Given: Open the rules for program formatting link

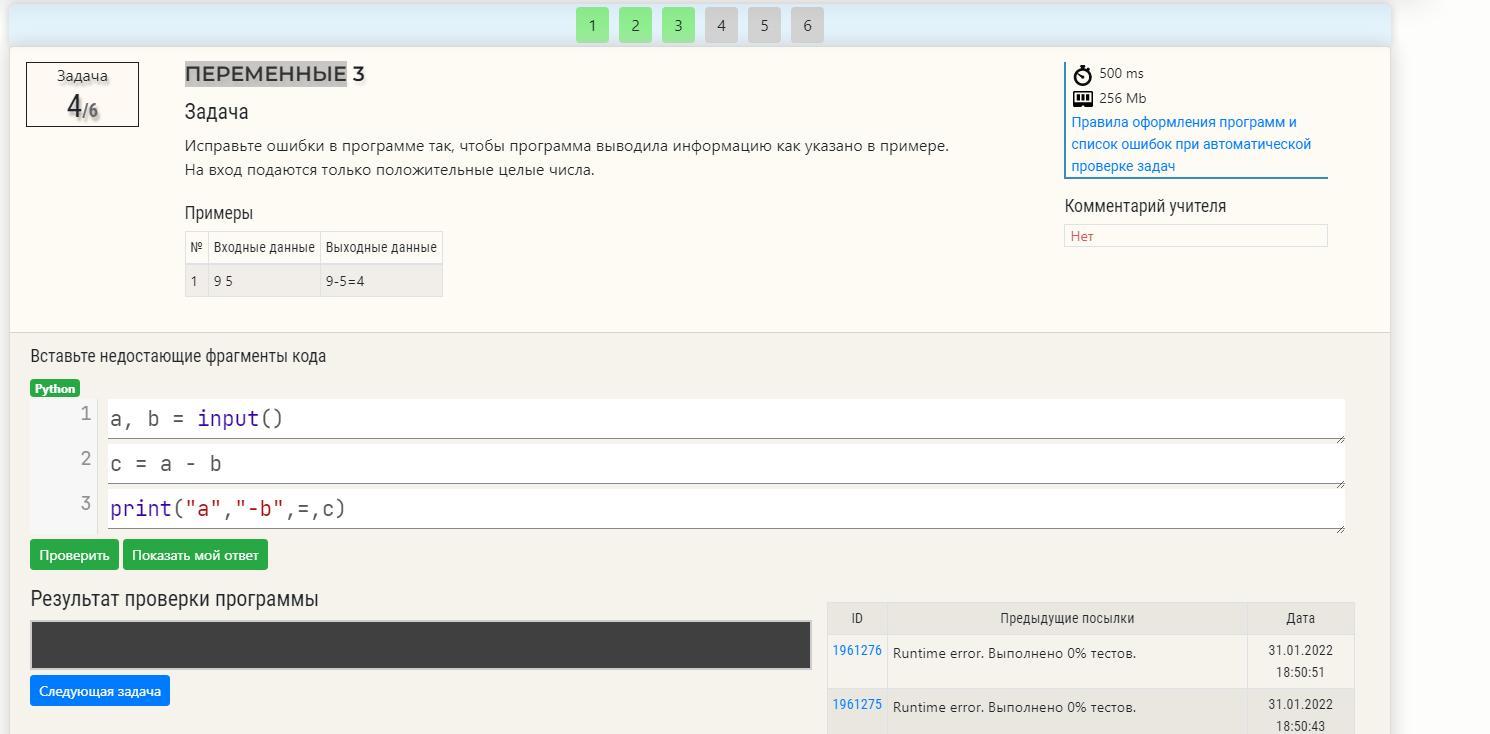Looking at the screenshot, I should pos(1190,144).
